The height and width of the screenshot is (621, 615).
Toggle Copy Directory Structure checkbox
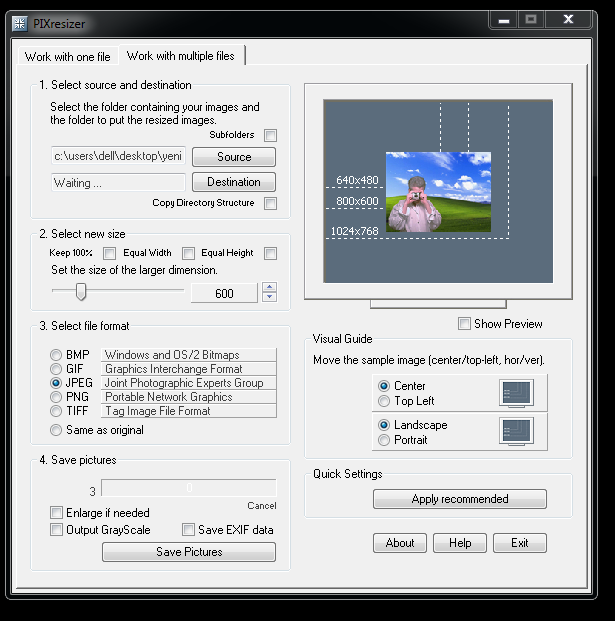270,203
